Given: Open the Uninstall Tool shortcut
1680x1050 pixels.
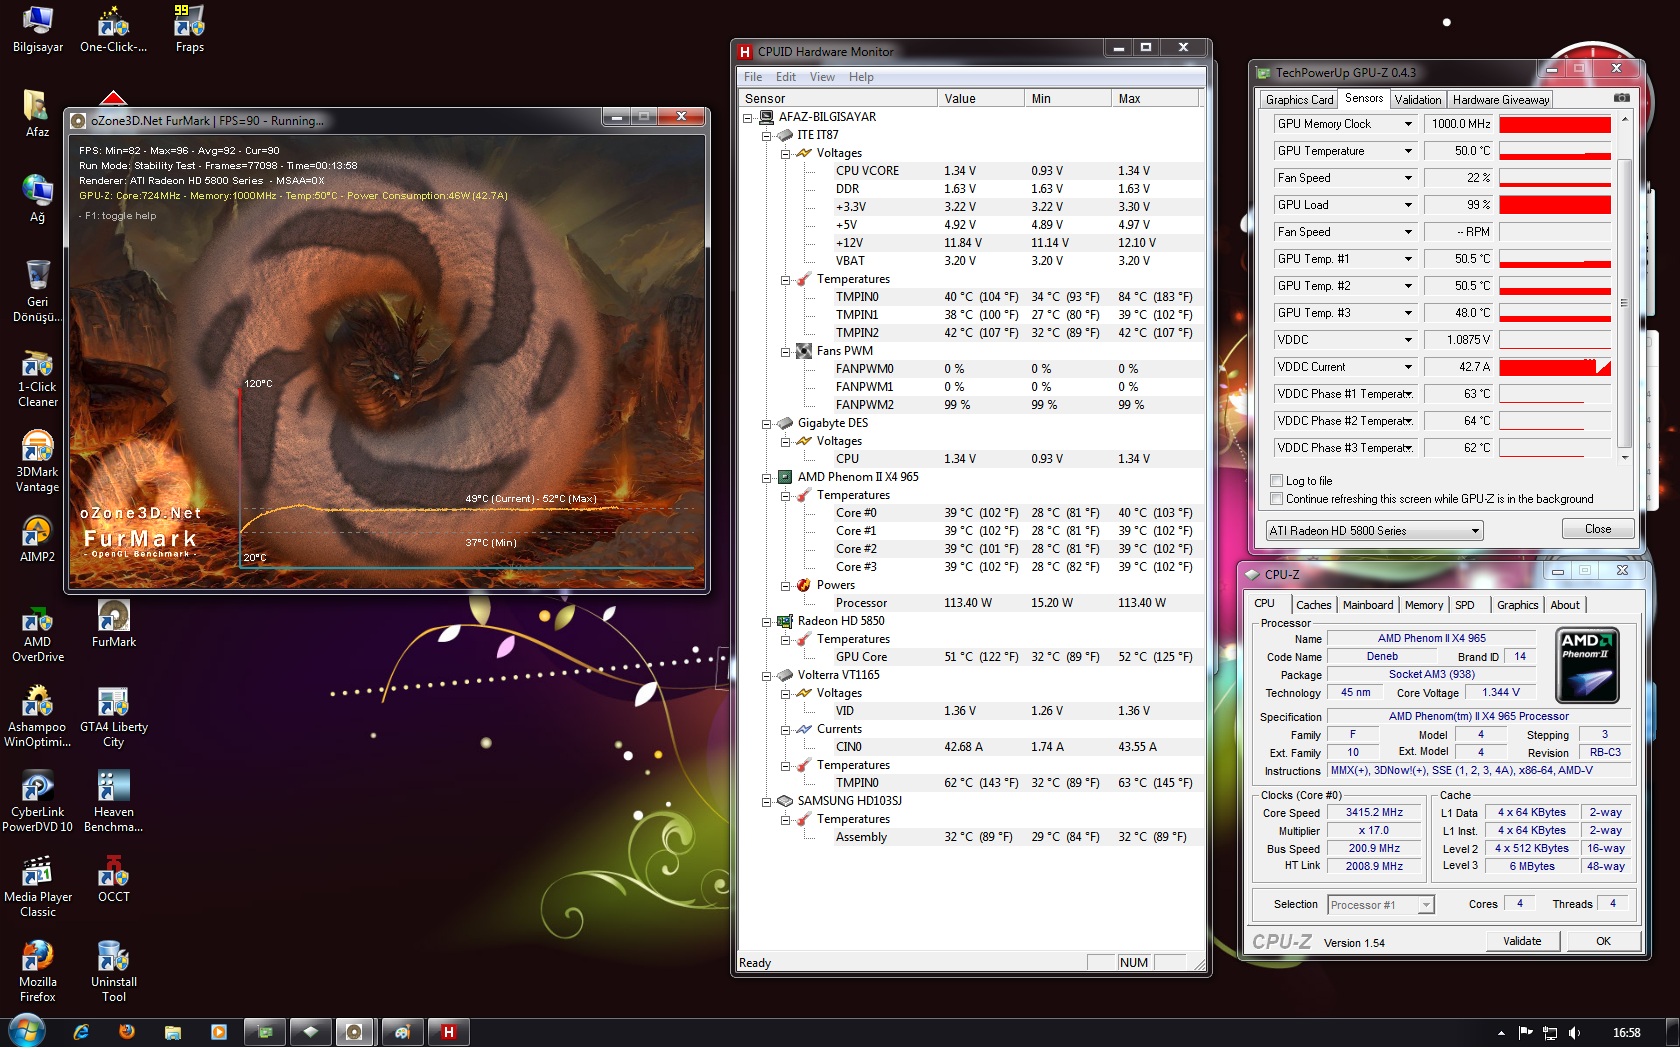Looking at the screenshot, I should click(113, 973).
